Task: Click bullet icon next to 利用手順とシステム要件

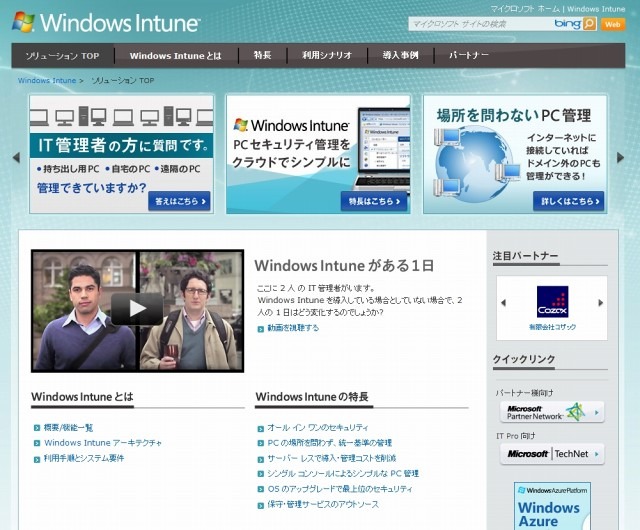Action: coord(37,459)
